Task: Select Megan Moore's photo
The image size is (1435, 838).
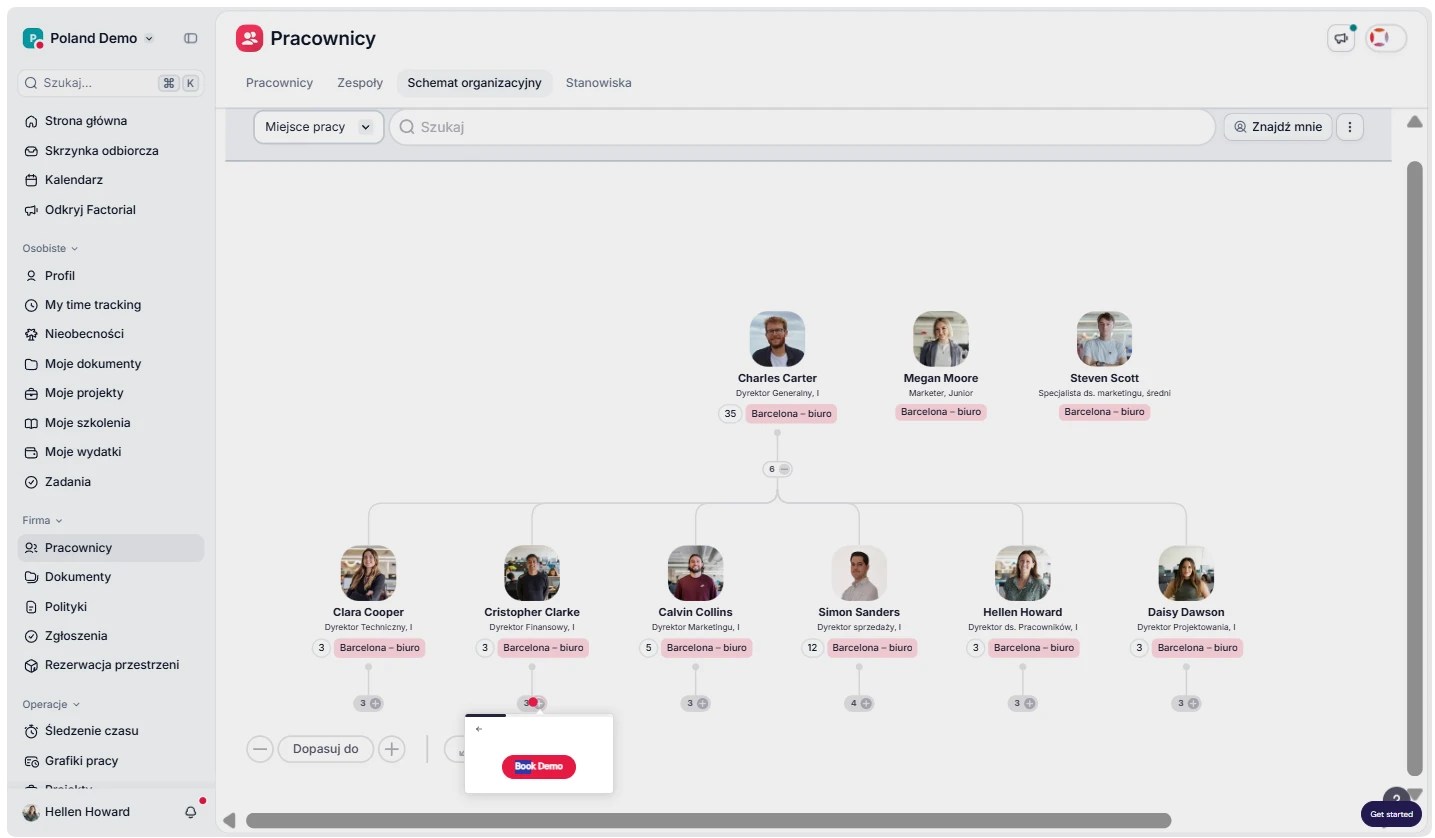Action: (941, 339)
